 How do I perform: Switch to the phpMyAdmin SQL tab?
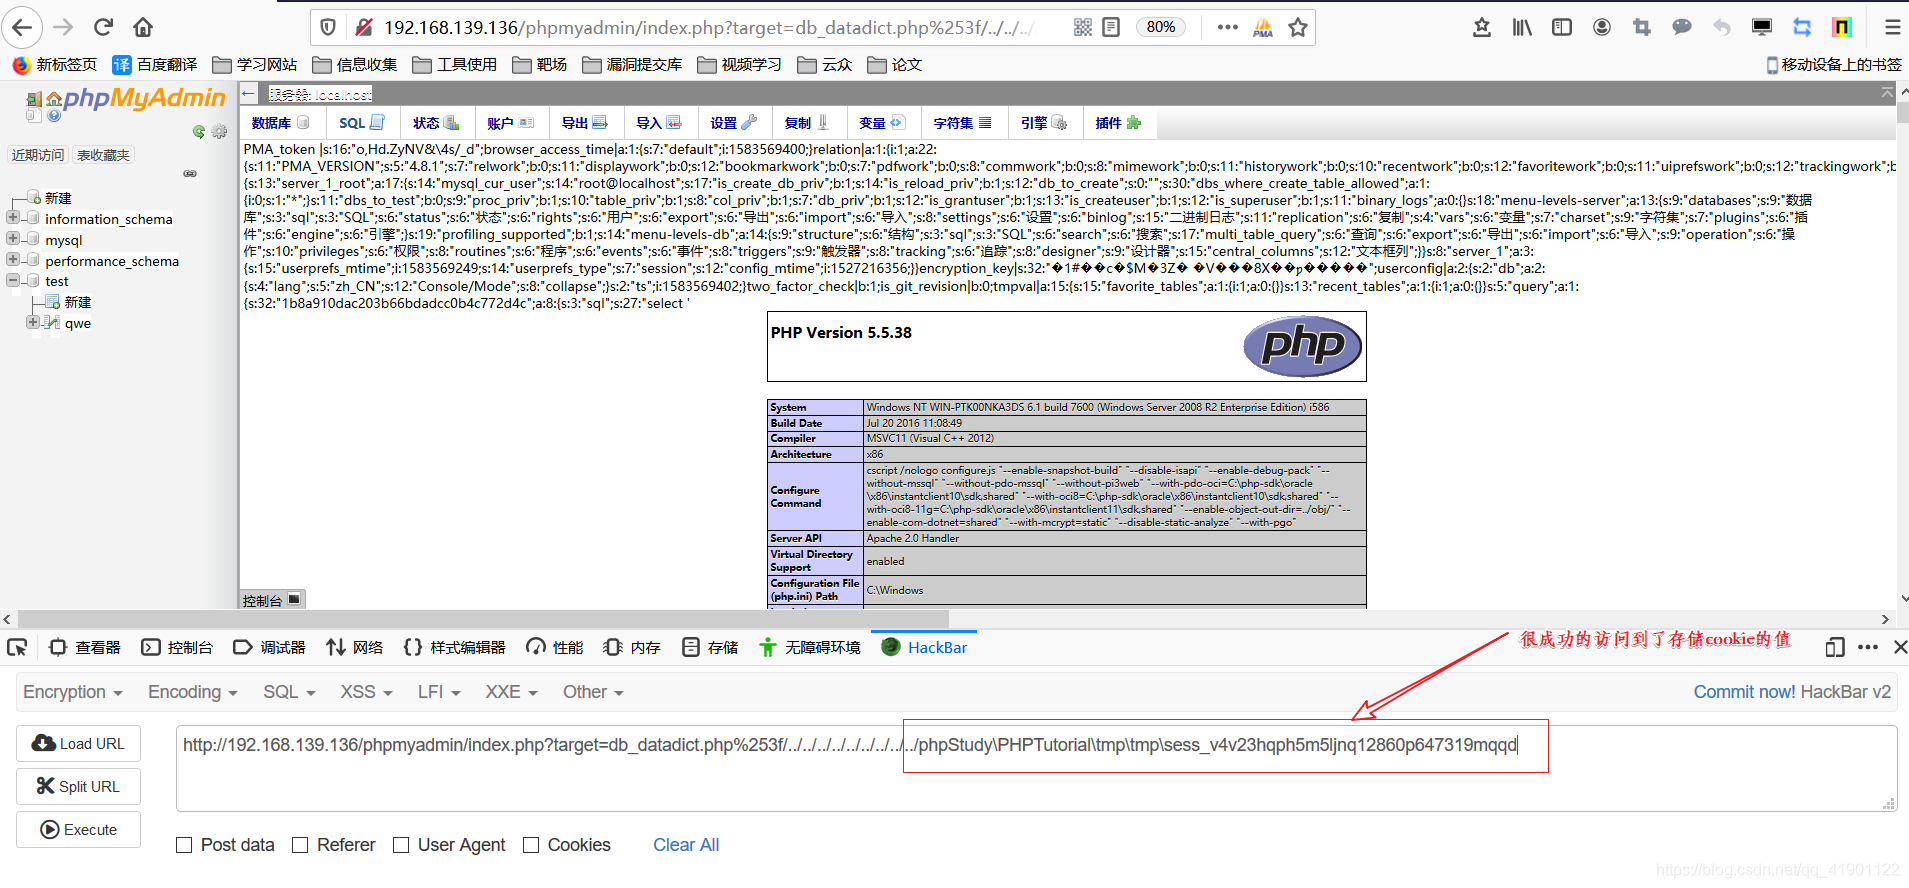361,123
